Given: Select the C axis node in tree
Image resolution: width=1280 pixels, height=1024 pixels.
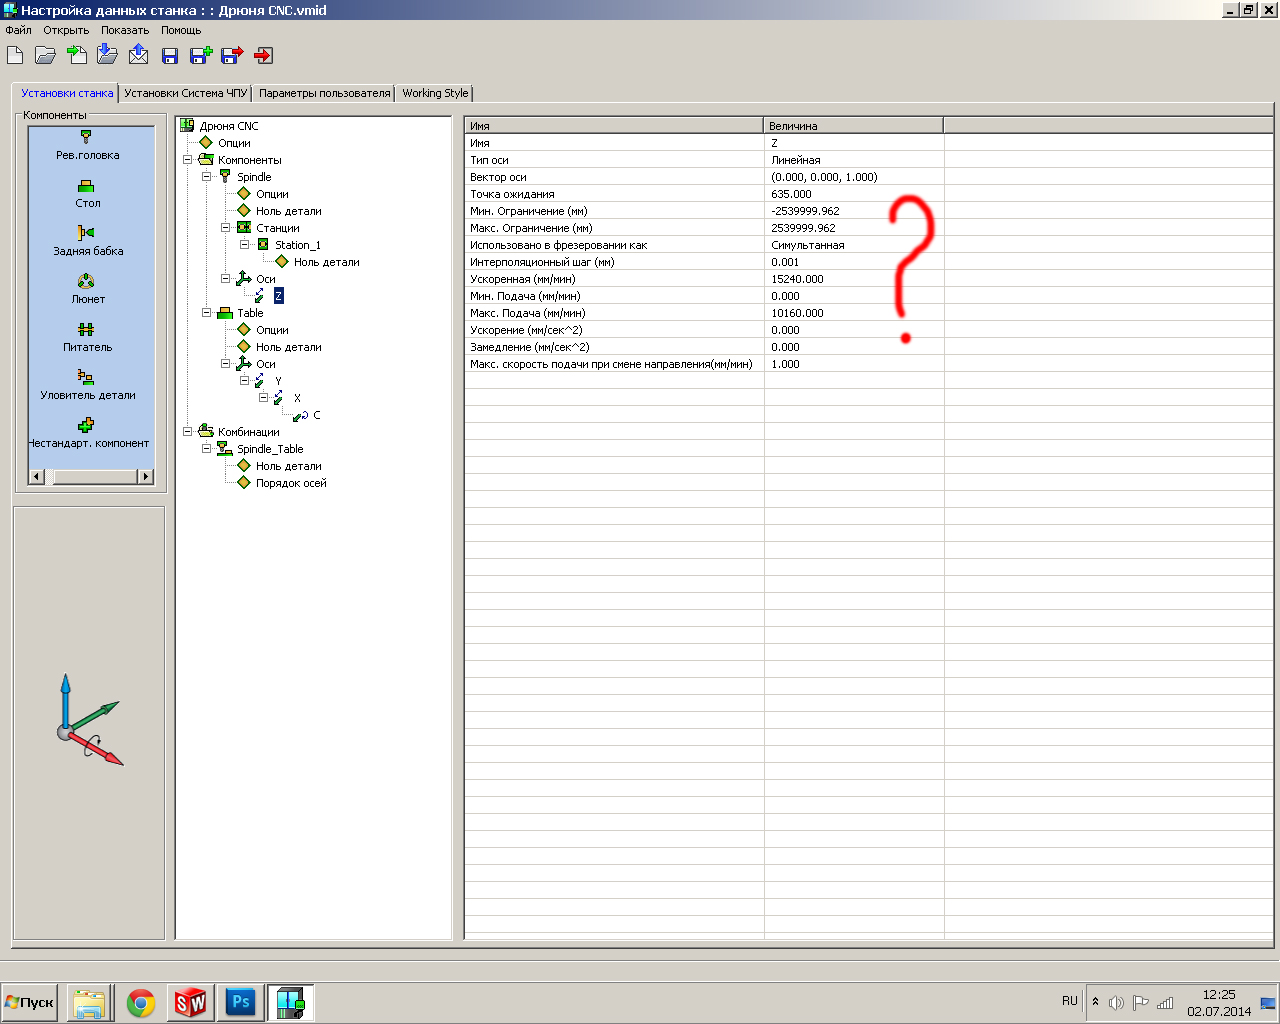Looking at the screenshot, I should (316, 415).
